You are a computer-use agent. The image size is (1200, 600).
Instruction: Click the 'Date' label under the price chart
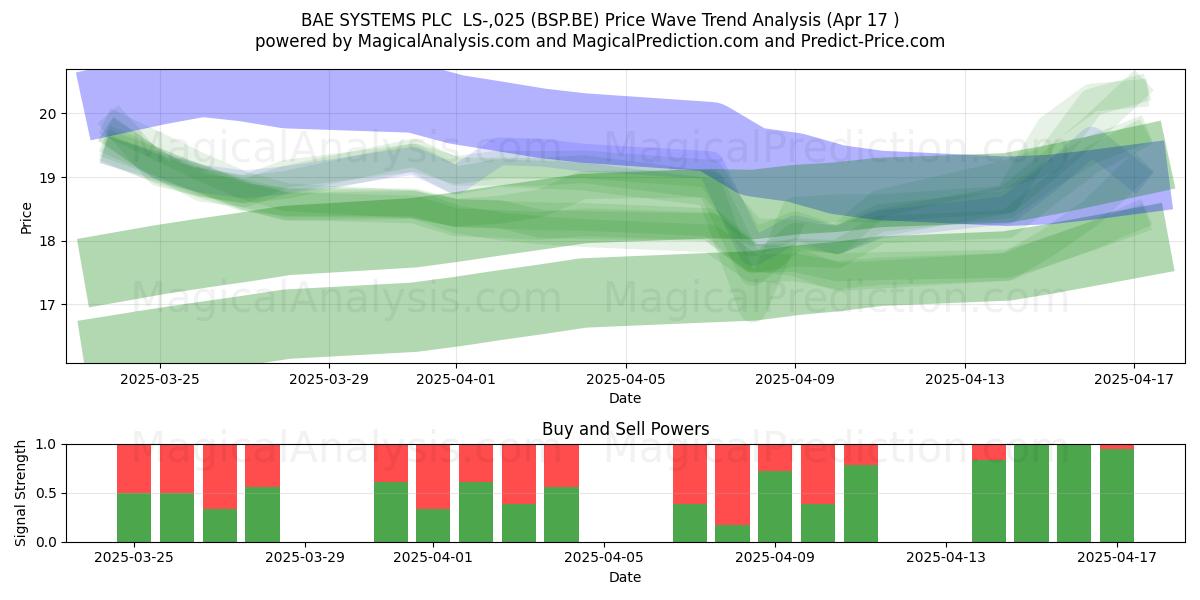coord(625,398)
